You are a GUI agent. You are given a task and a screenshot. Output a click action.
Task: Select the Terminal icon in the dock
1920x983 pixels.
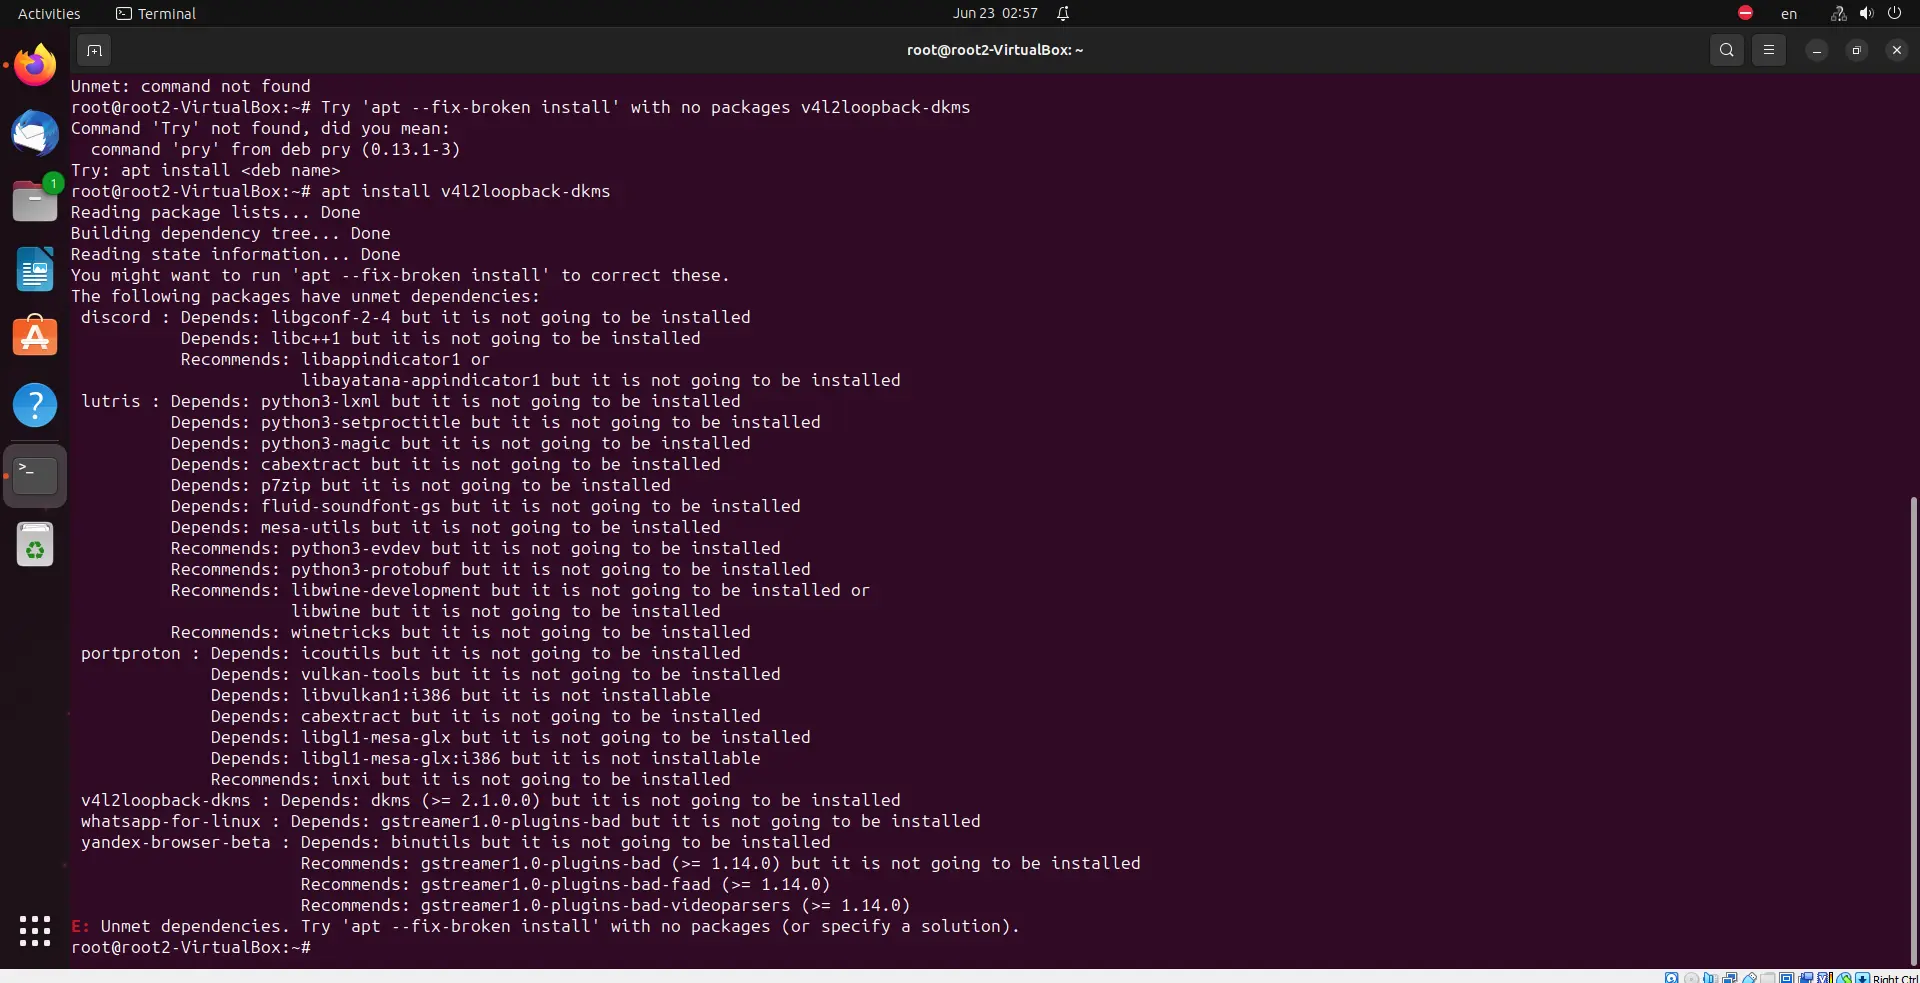(x=35, y=476)
